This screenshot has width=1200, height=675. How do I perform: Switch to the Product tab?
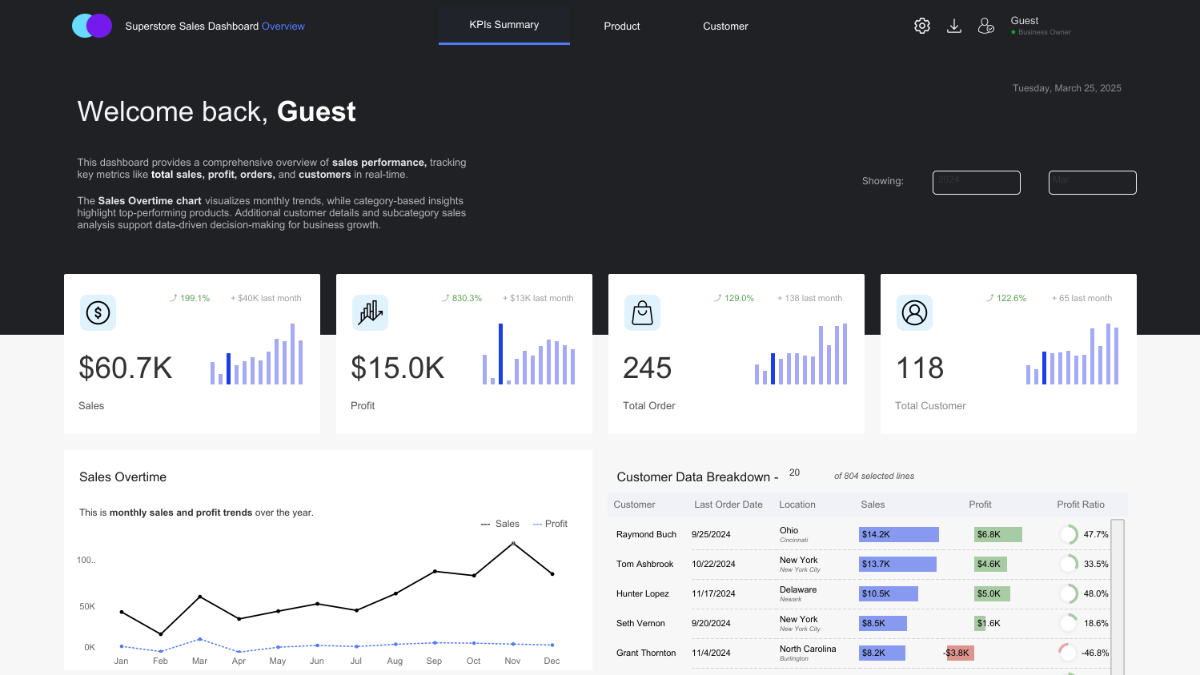pyautogui.click(x=622, y=26)
